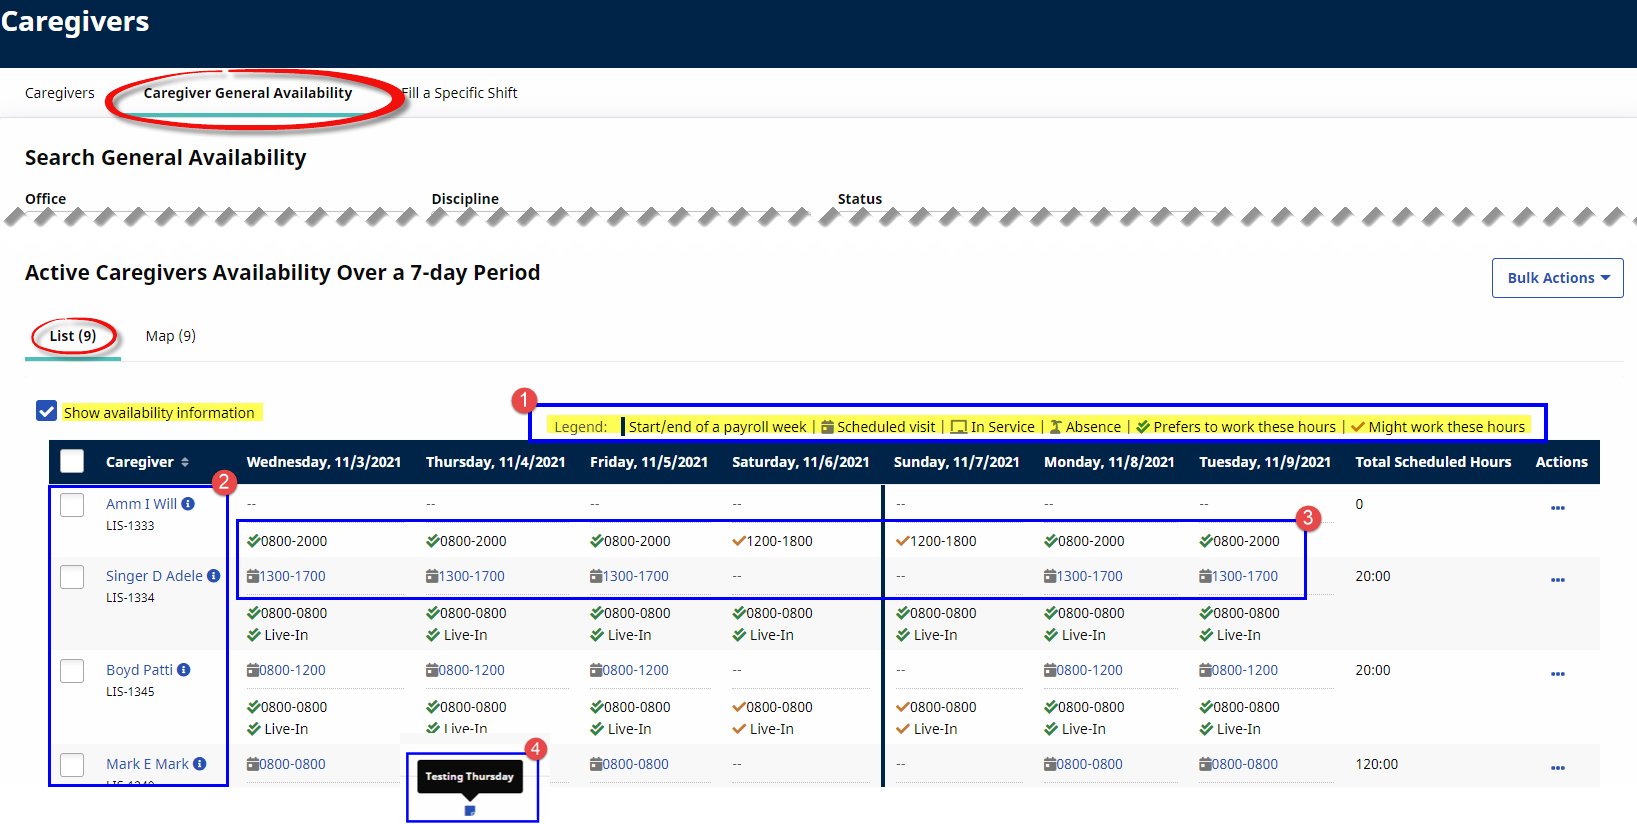Uncheck Show availability information checkbox
Image resolution: width=1637 pixels, height=824 pixels.
pos(46,411)
